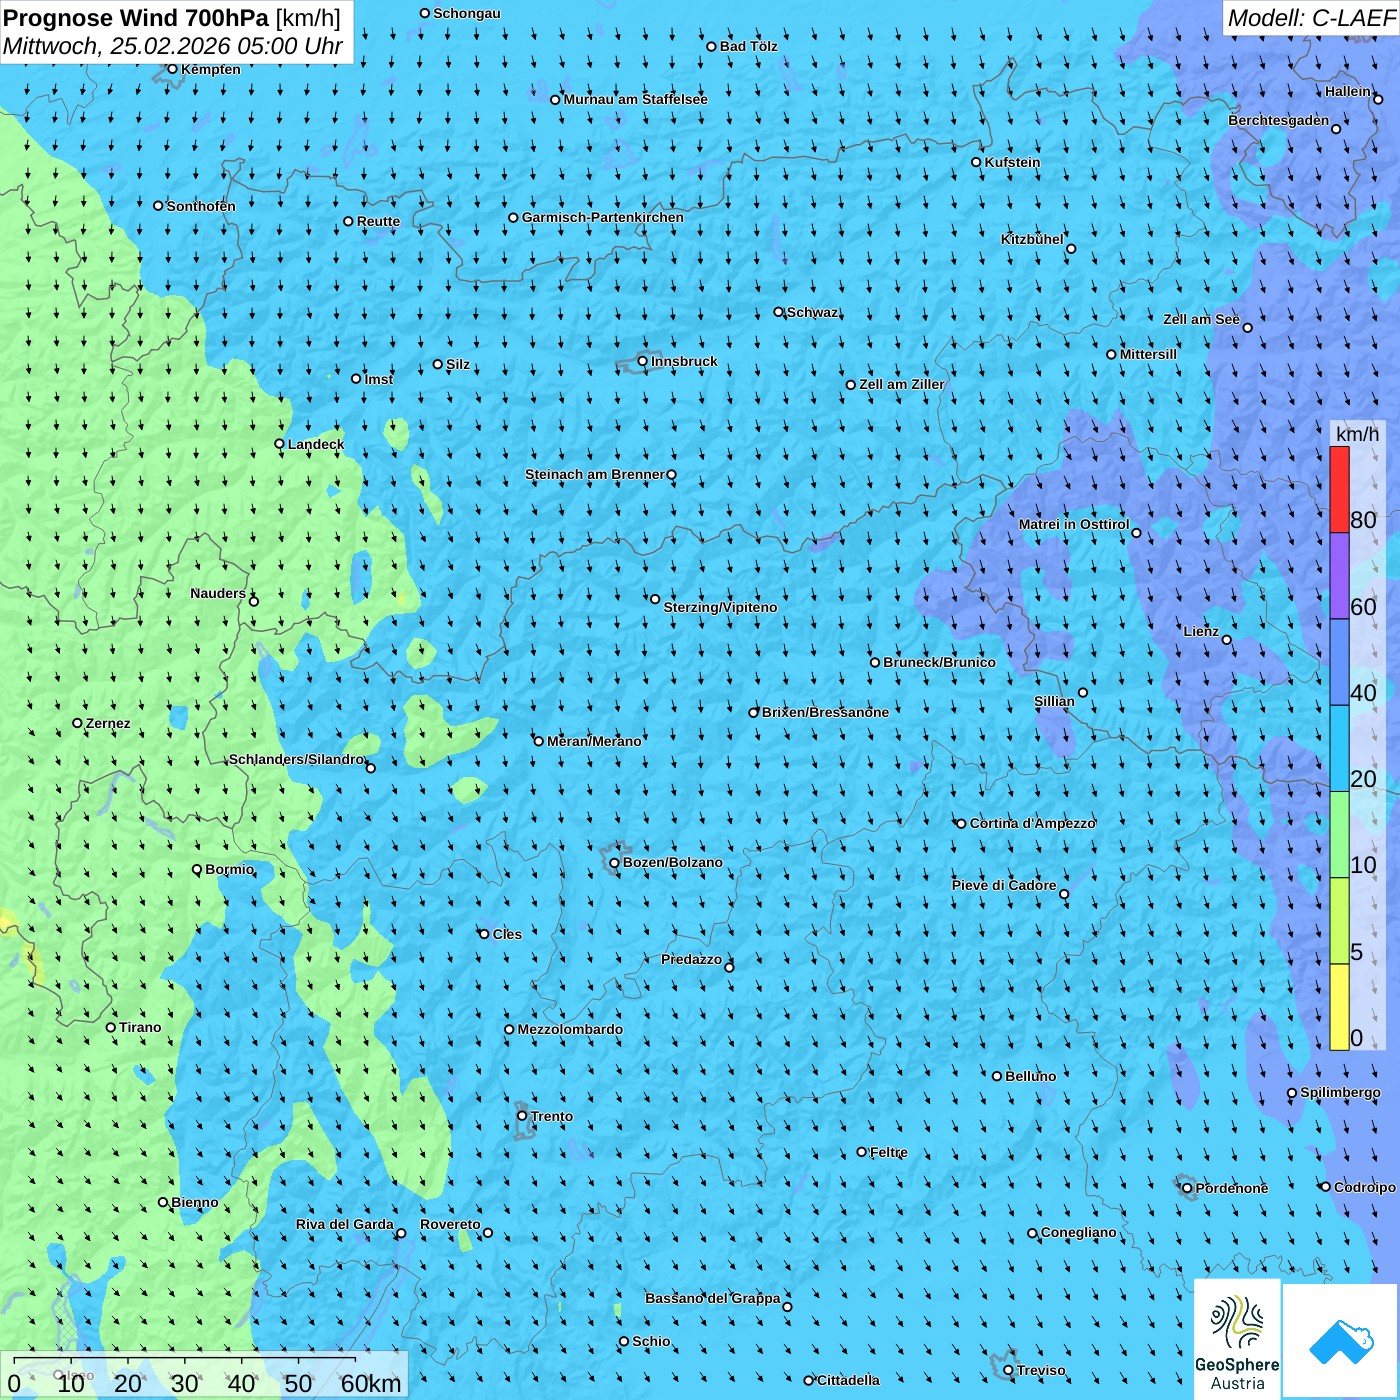
Task: Click the Berchtesgaden label
Action: coord(1279,120)
